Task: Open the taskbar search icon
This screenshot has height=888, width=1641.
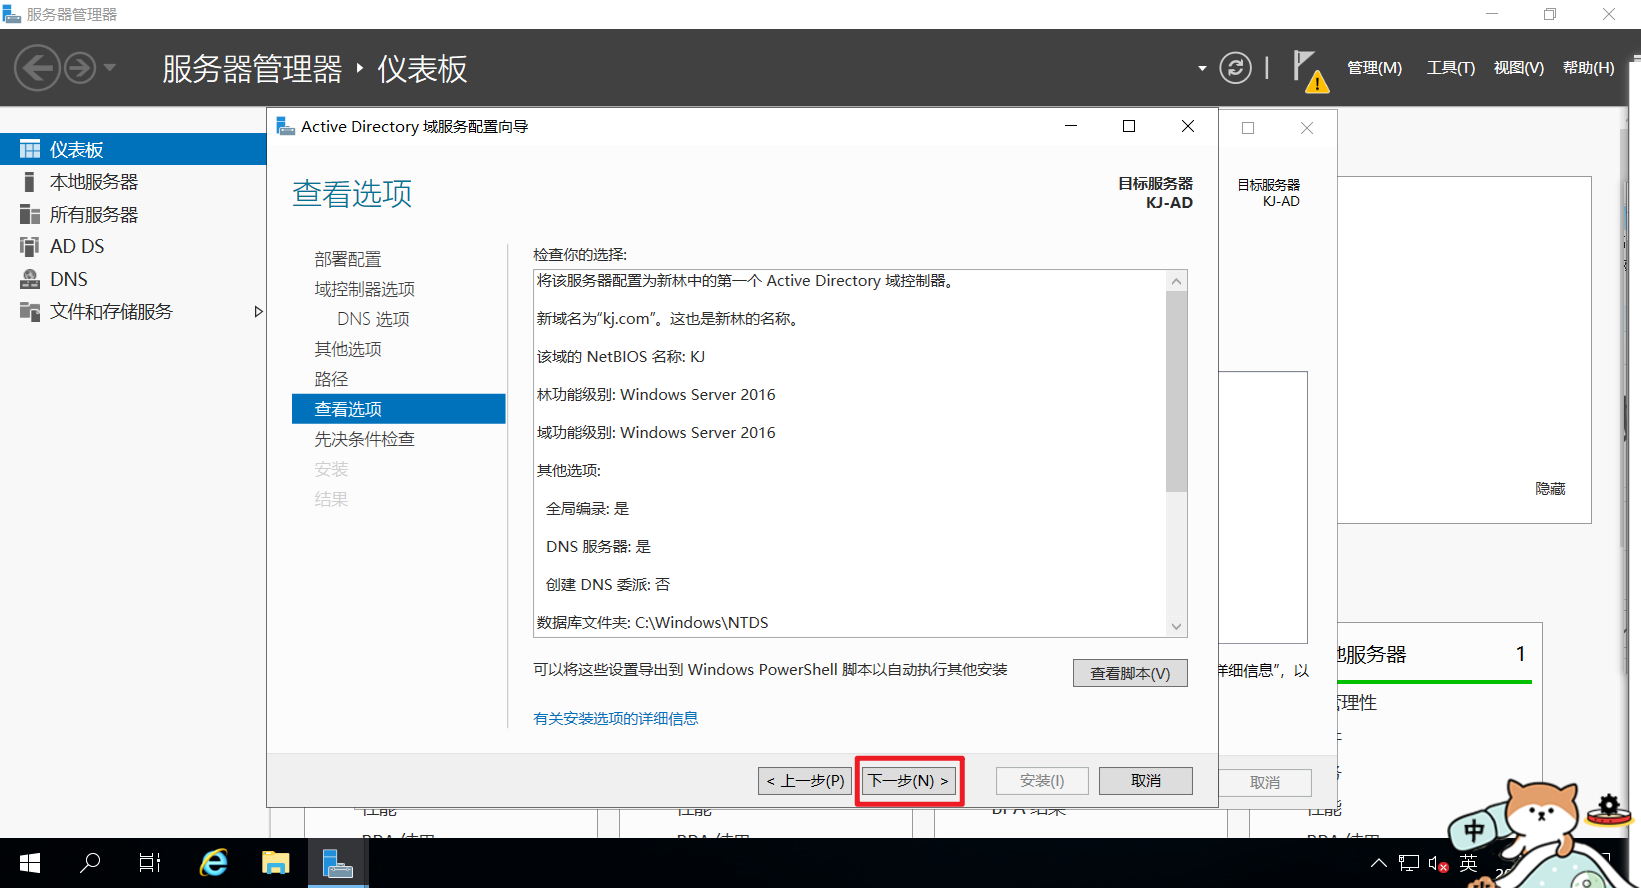Action: coord(90,863)
